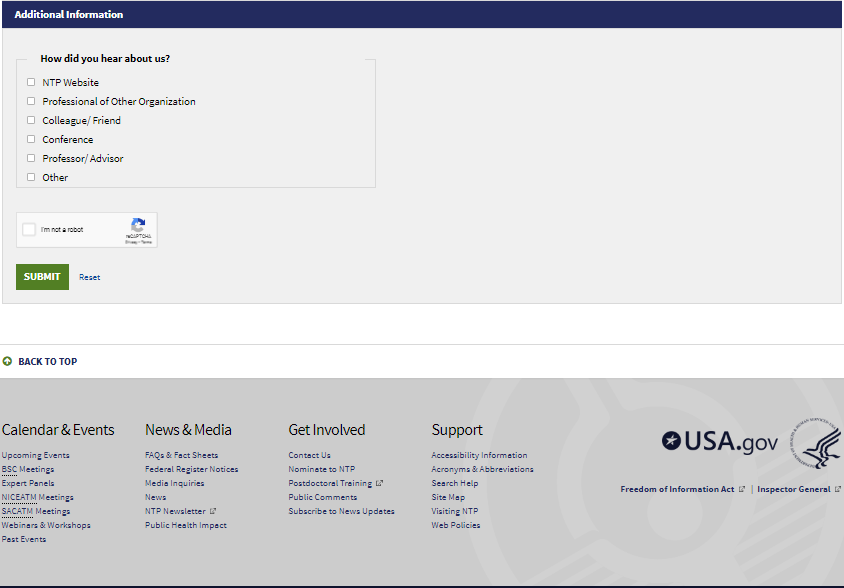This screenshot has height=588, width=844.
Task: Check the Professor/ Advisor option
Action: click(31, 158)
